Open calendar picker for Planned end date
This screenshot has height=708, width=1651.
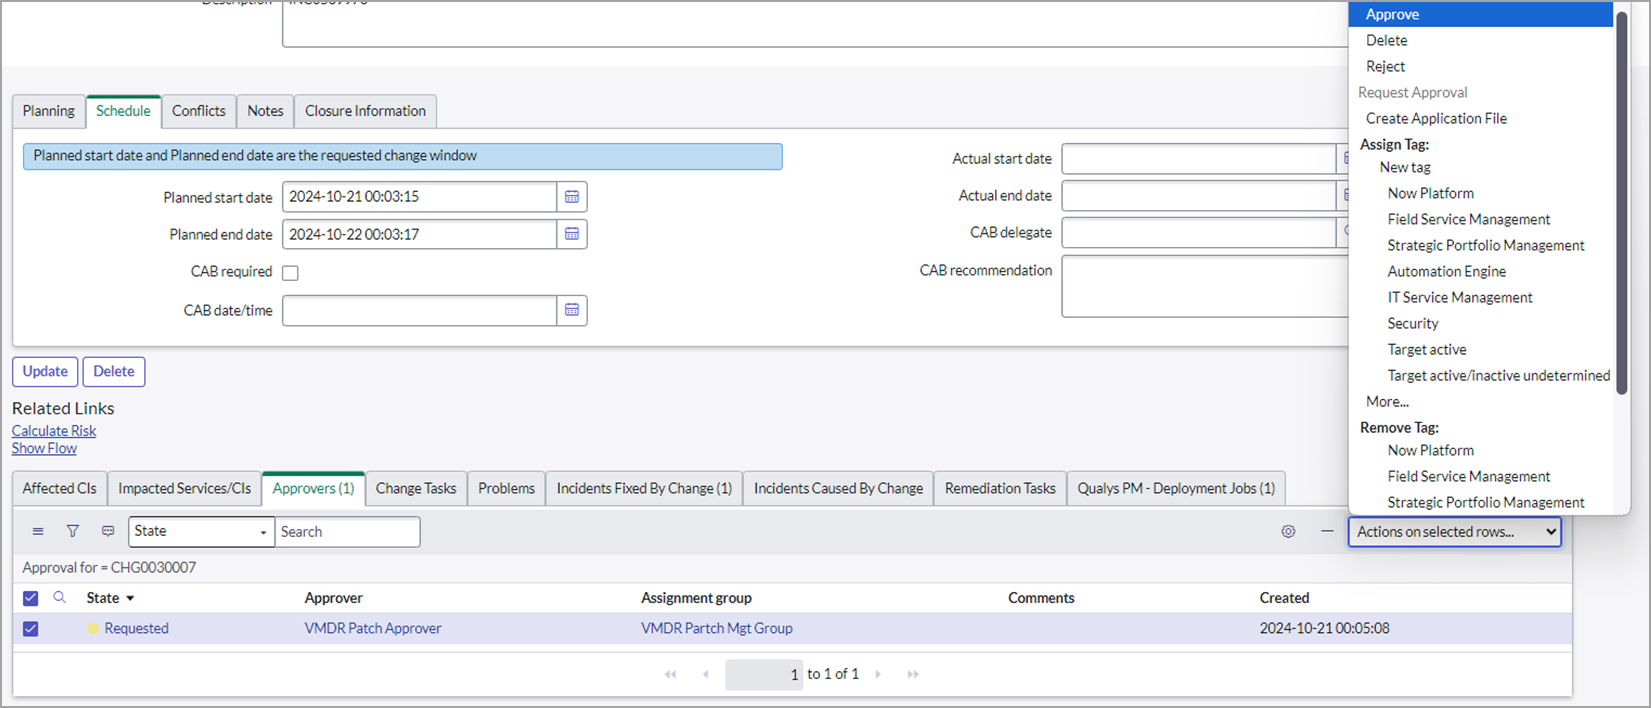pos(571,234)
